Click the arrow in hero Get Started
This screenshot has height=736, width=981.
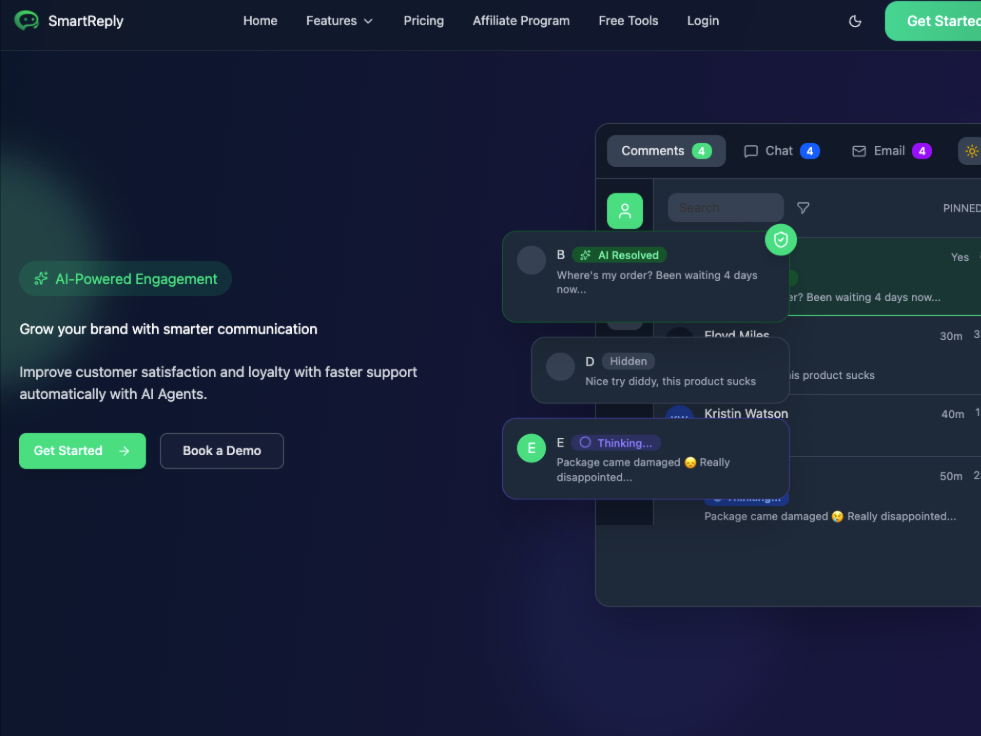click(124, 451)
